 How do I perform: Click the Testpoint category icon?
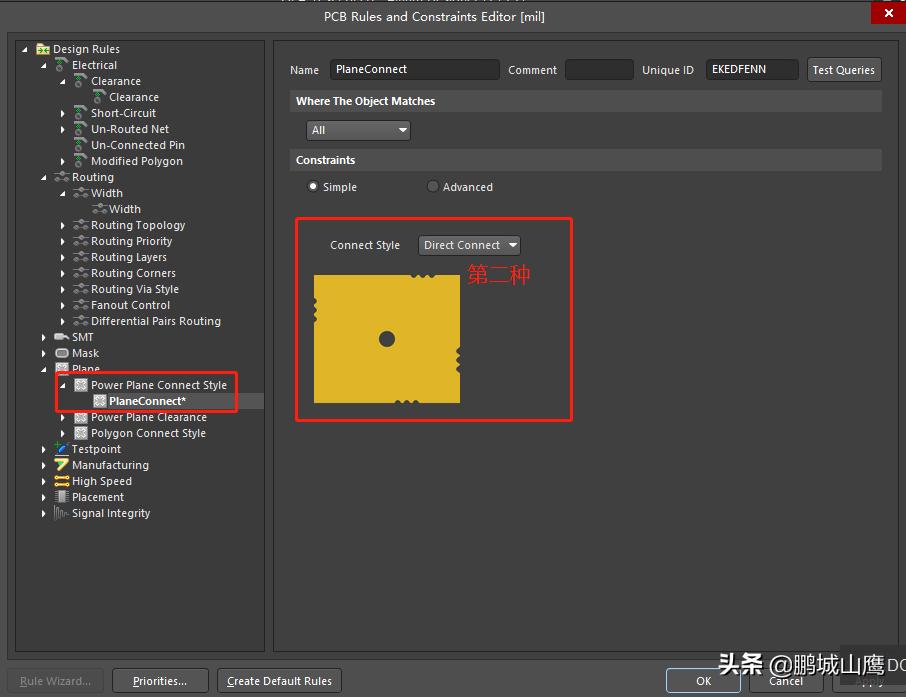62,449
